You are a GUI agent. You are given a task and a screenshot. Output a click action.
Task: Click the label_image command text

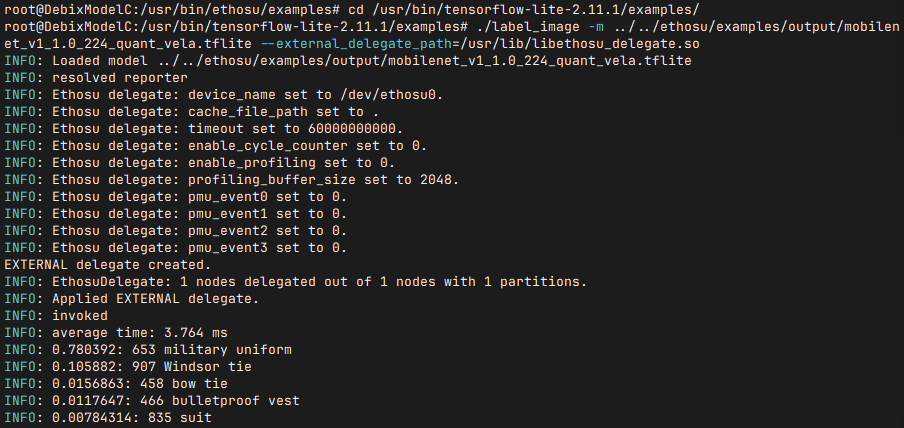pyautogui.click(x=522, y=27)
